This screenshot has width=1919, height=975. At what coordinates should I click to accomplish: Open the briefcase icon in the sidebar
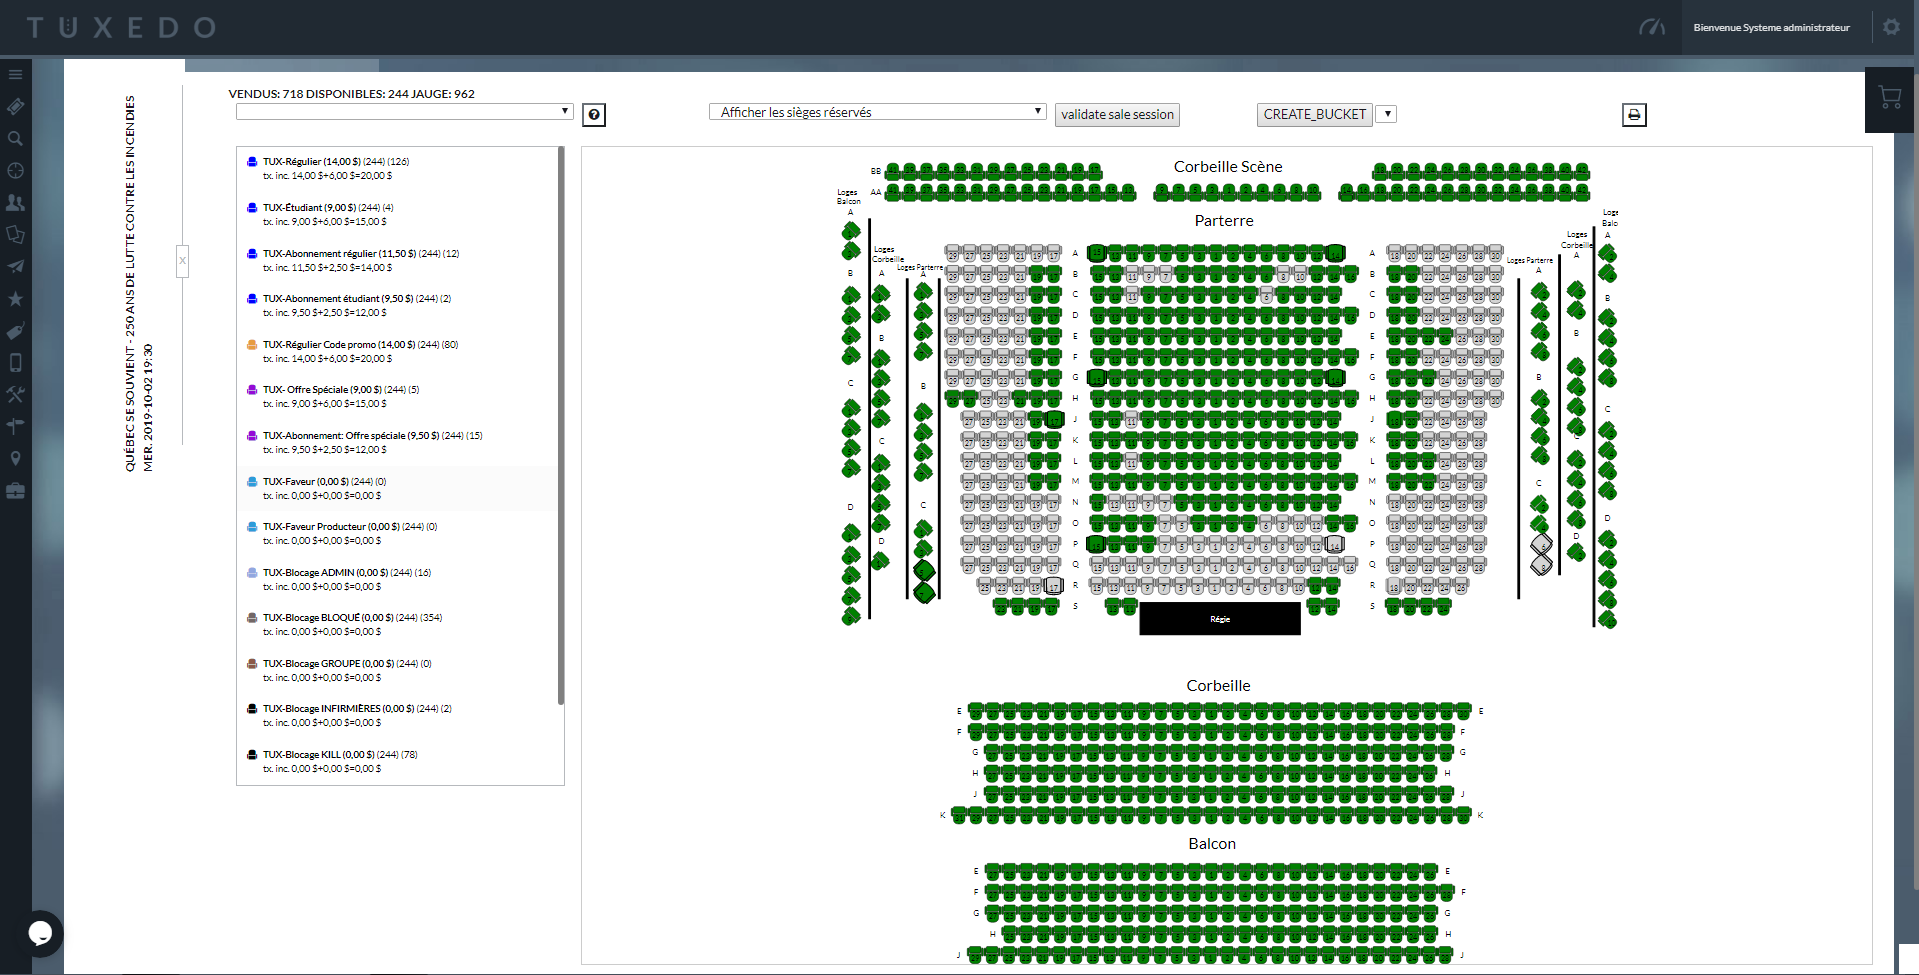[15, 490]
